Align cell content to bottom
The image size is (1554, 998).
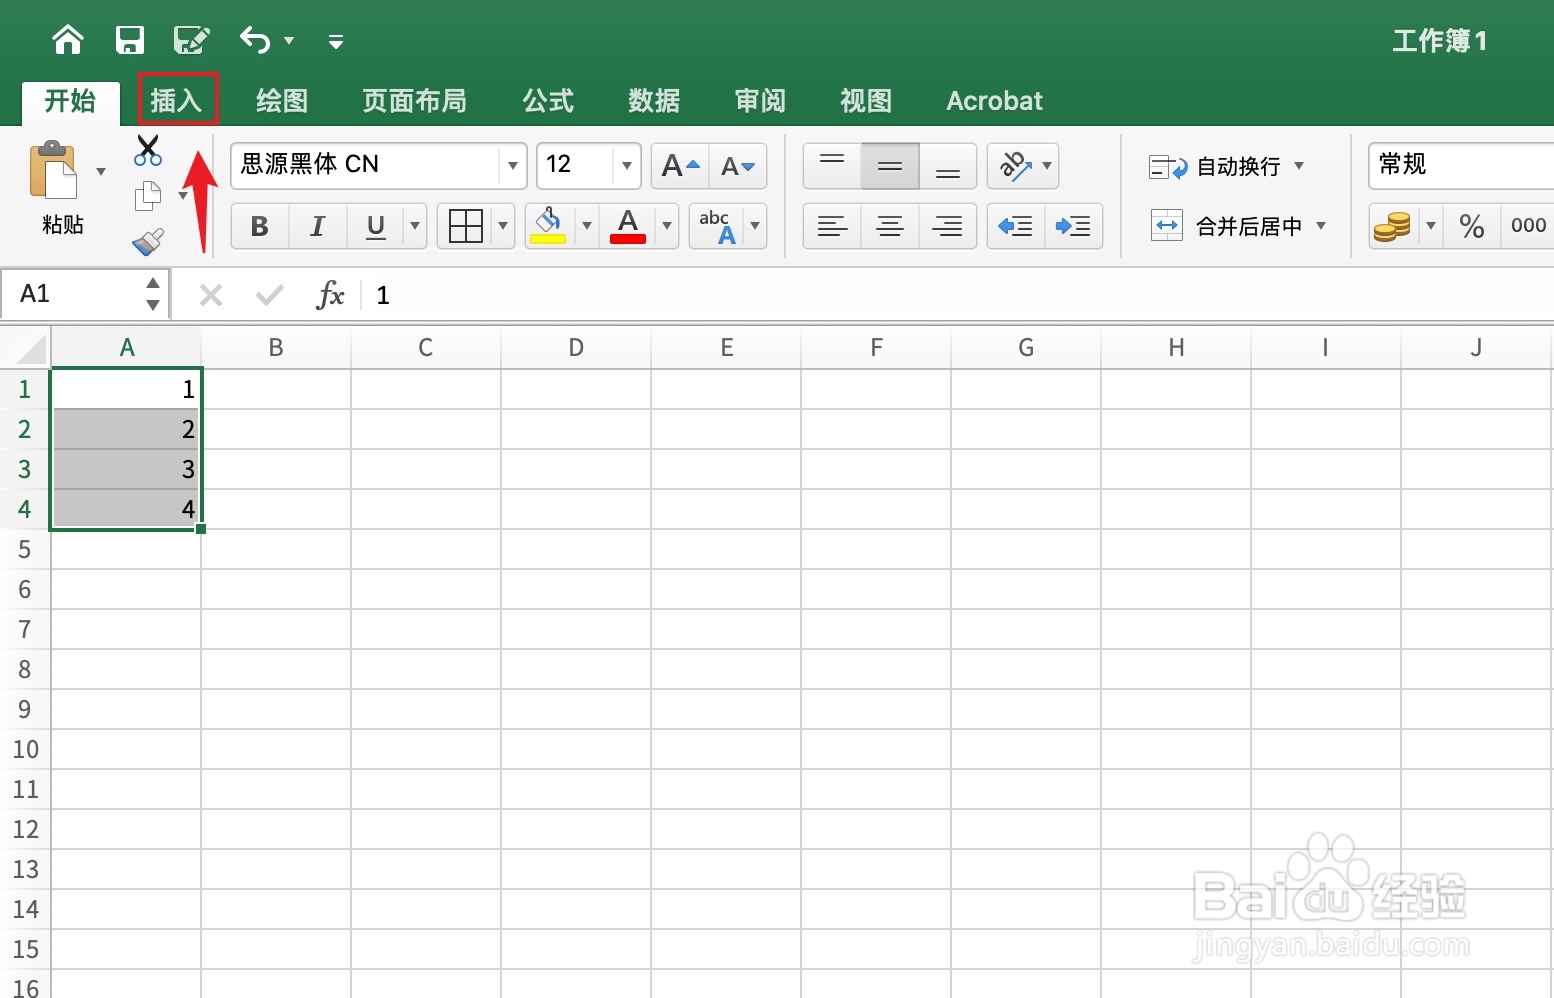click(x=948, y=166)
